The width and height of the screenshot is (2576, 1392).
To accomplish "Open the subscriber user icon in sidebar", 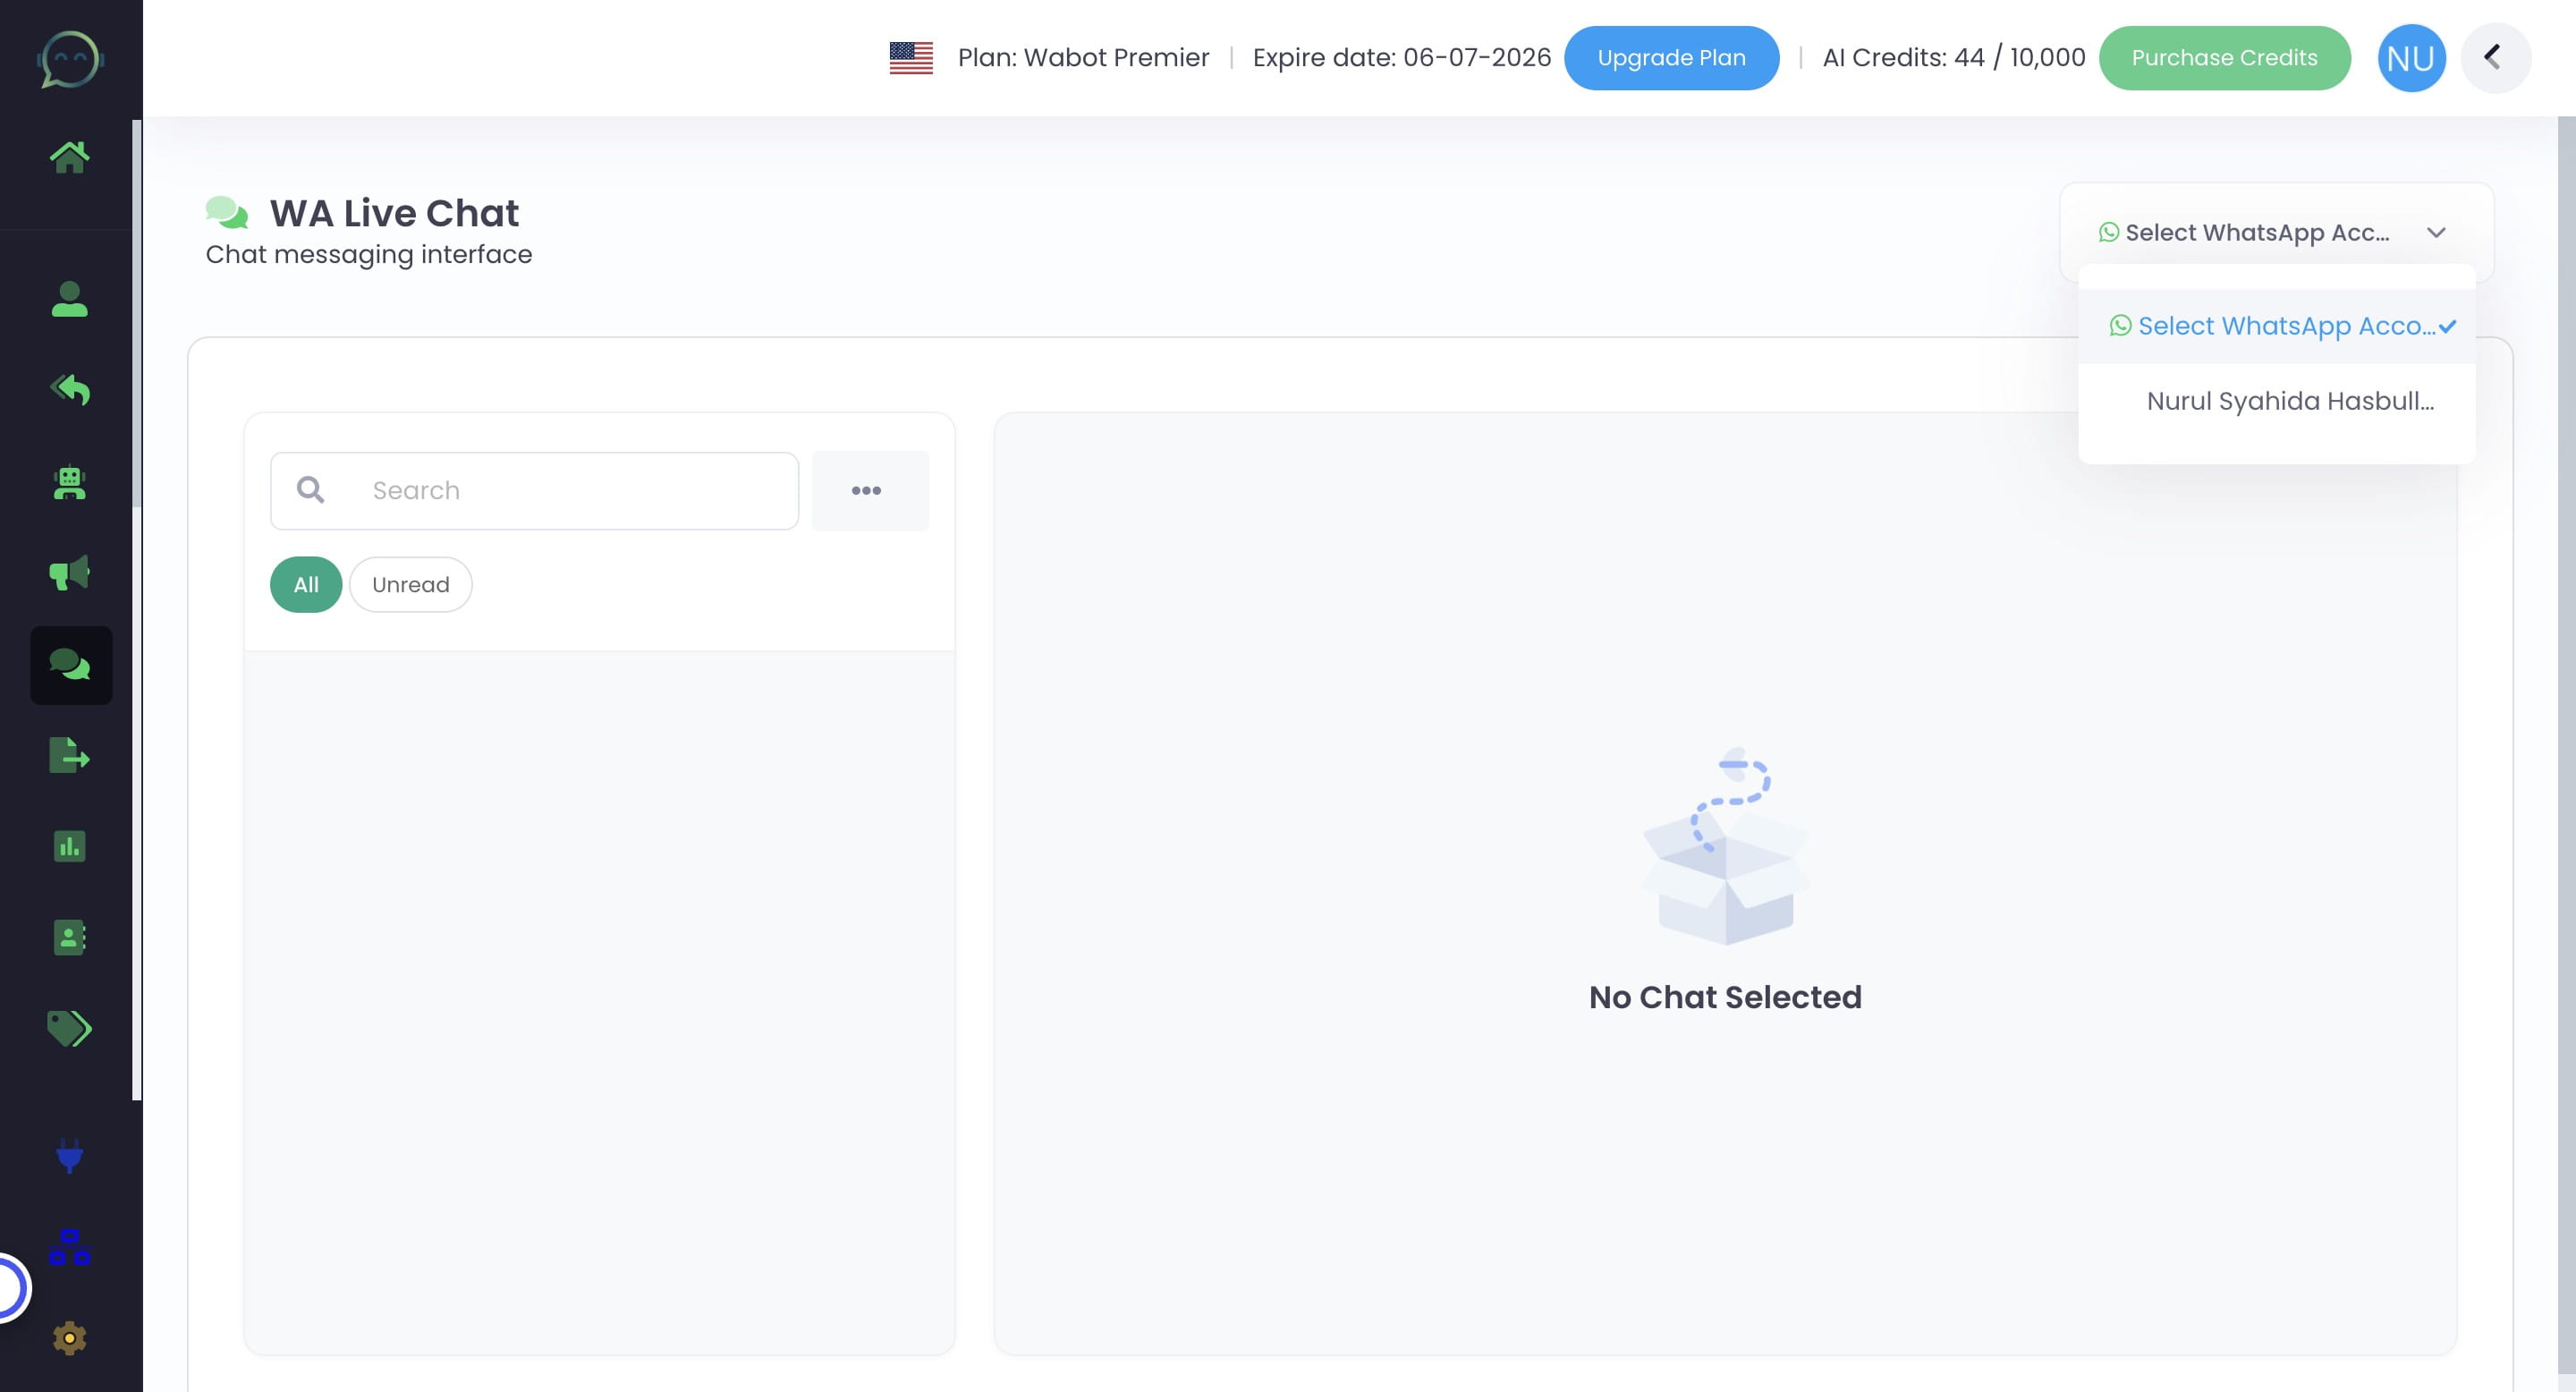I will (x=69, y=299).
